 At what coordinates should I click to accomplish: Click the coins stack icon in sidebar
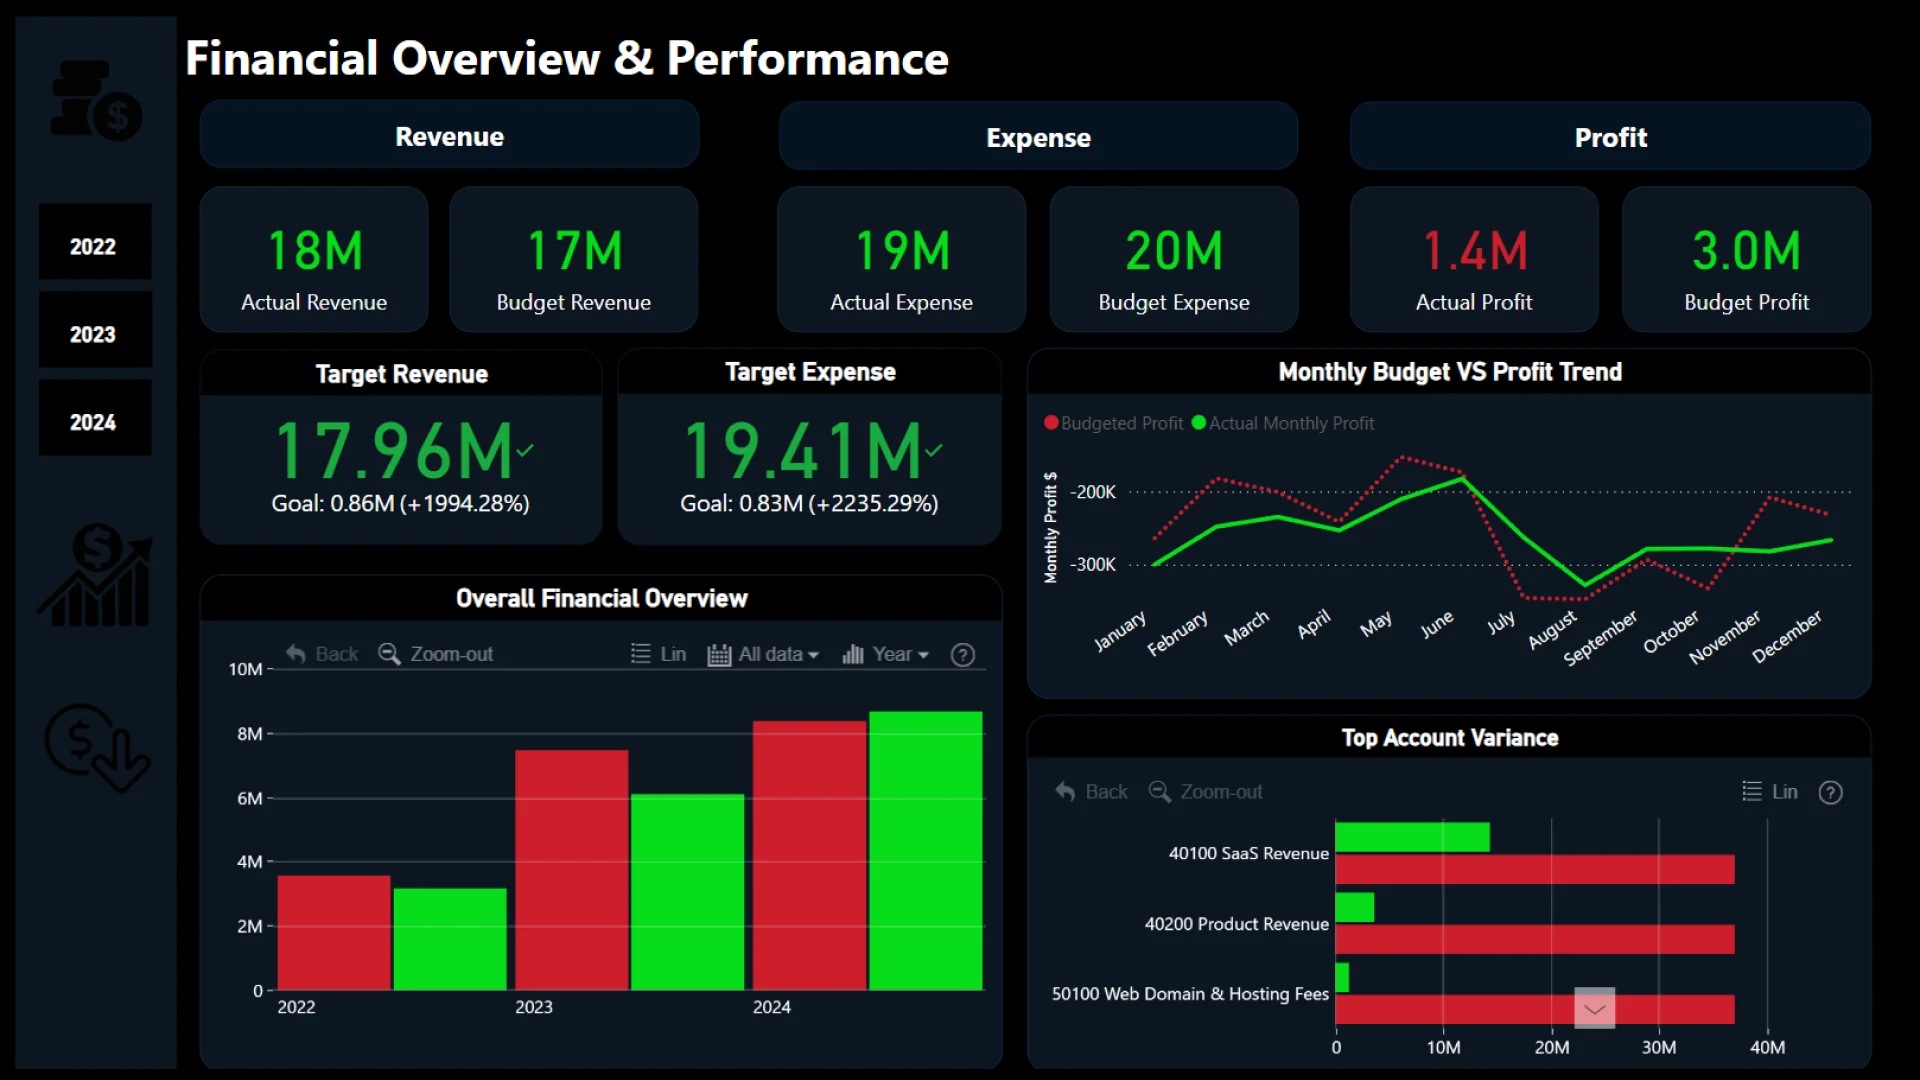pos(96,101)
